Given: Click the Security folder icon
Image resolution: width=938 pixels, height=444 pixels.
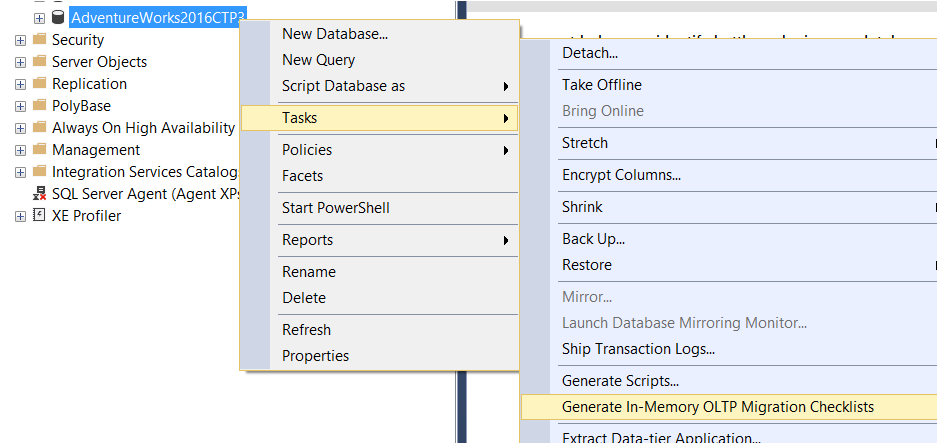Looking at the screenshot, I should pyautogui.click(x=39, y=39).
